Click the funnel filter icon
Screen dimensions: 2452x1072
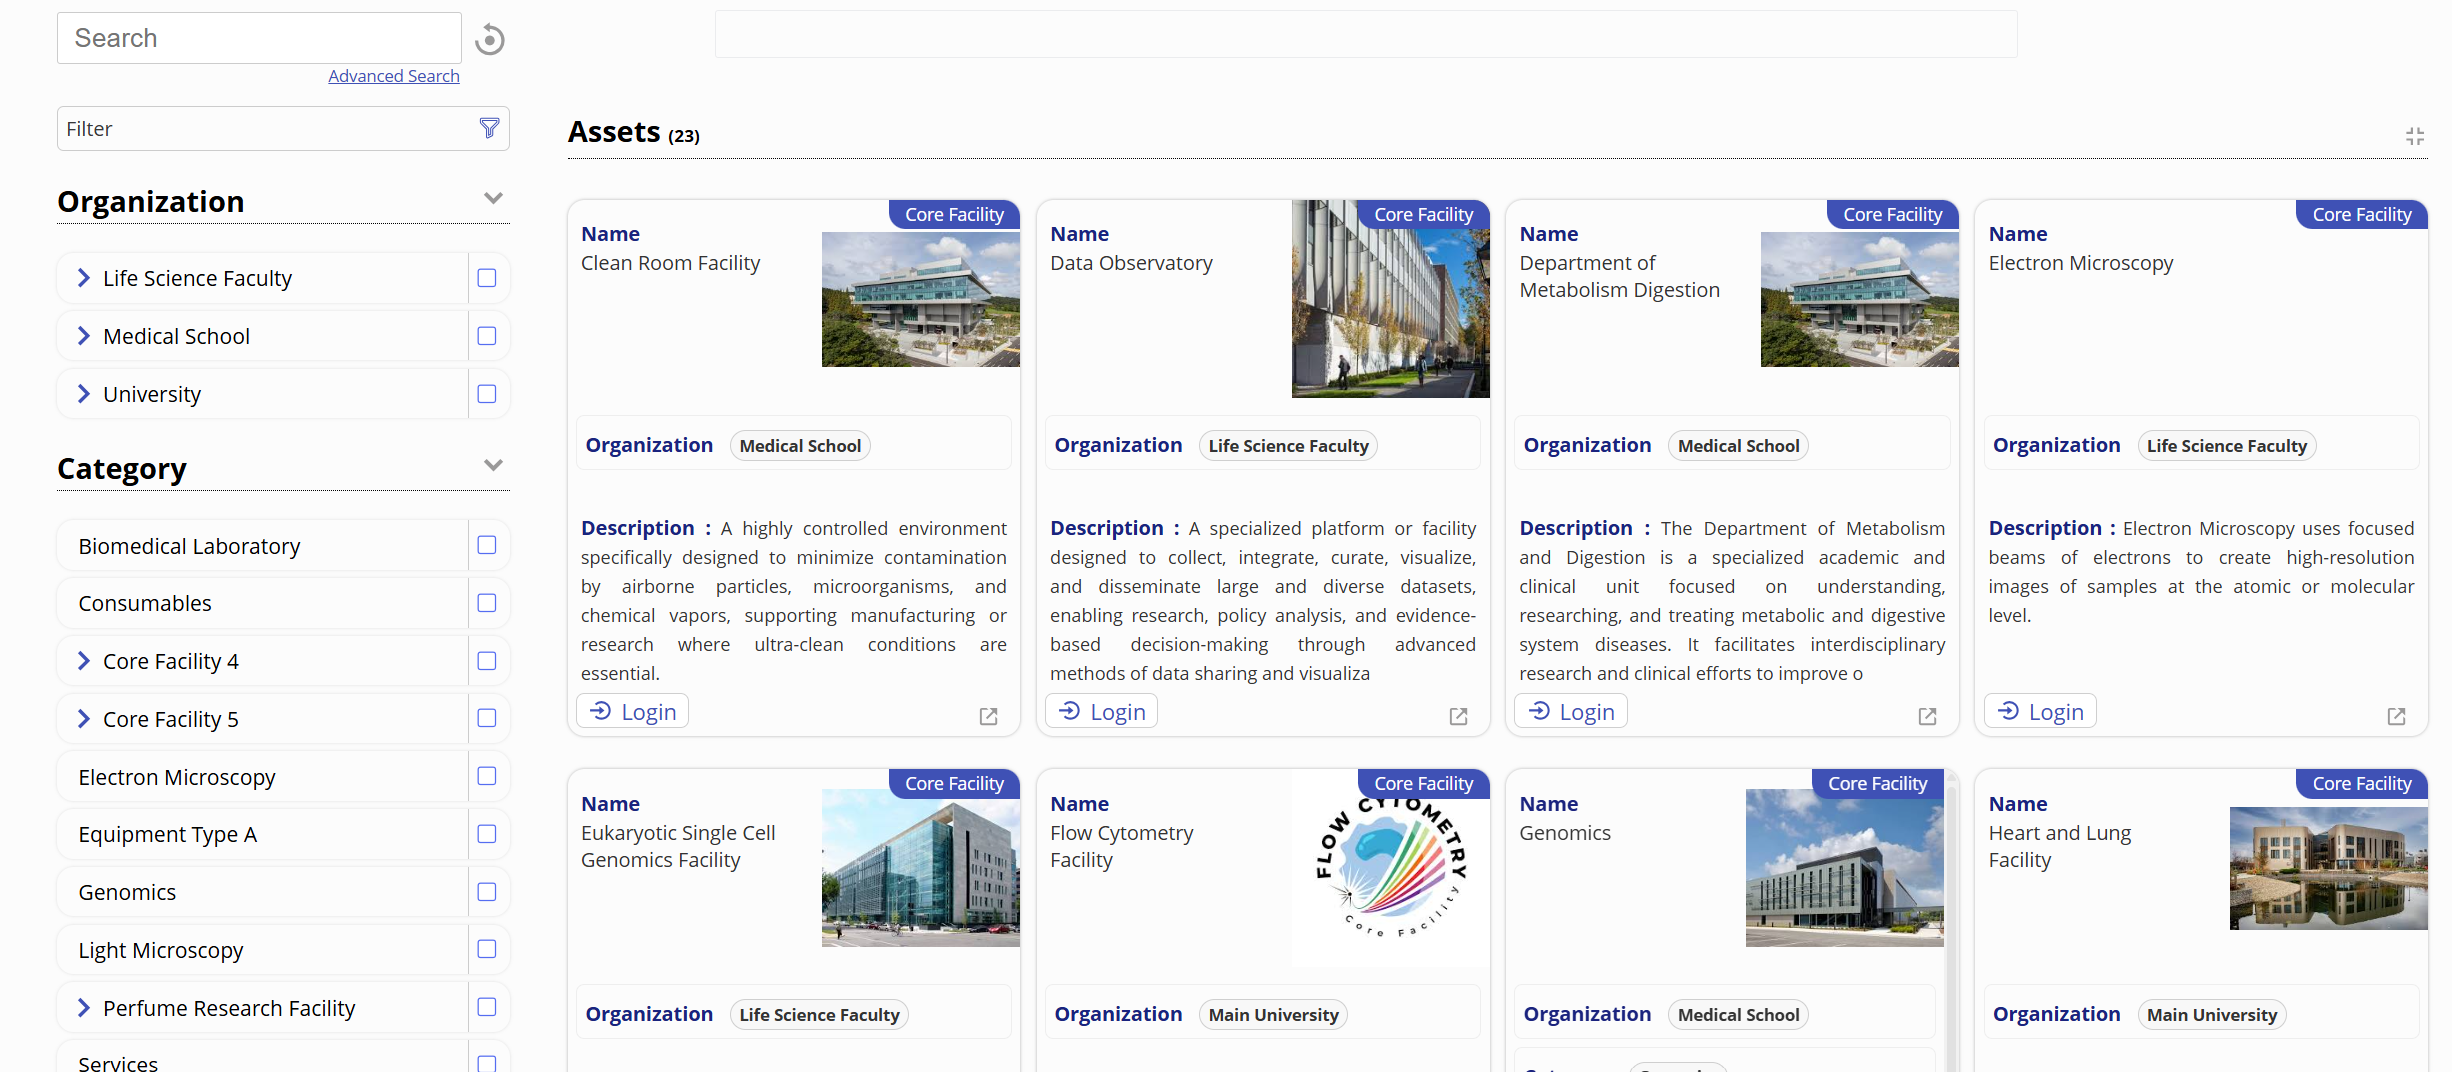tap(489, 128)
